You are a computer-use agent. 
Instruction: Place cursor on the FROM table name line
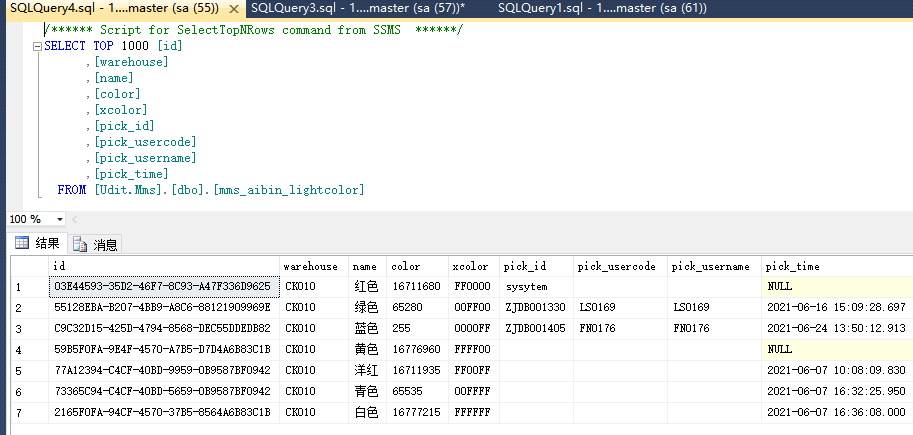pos(230,190)
